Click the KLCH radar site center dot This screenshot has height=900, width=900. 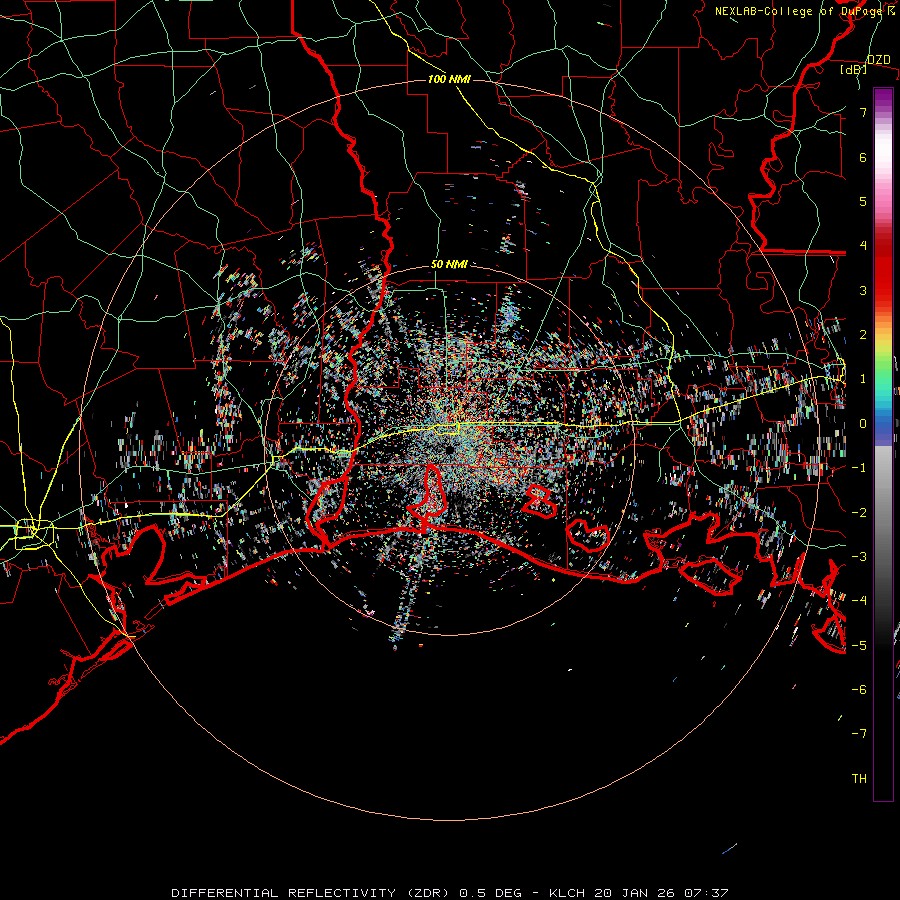click(449, 450)
